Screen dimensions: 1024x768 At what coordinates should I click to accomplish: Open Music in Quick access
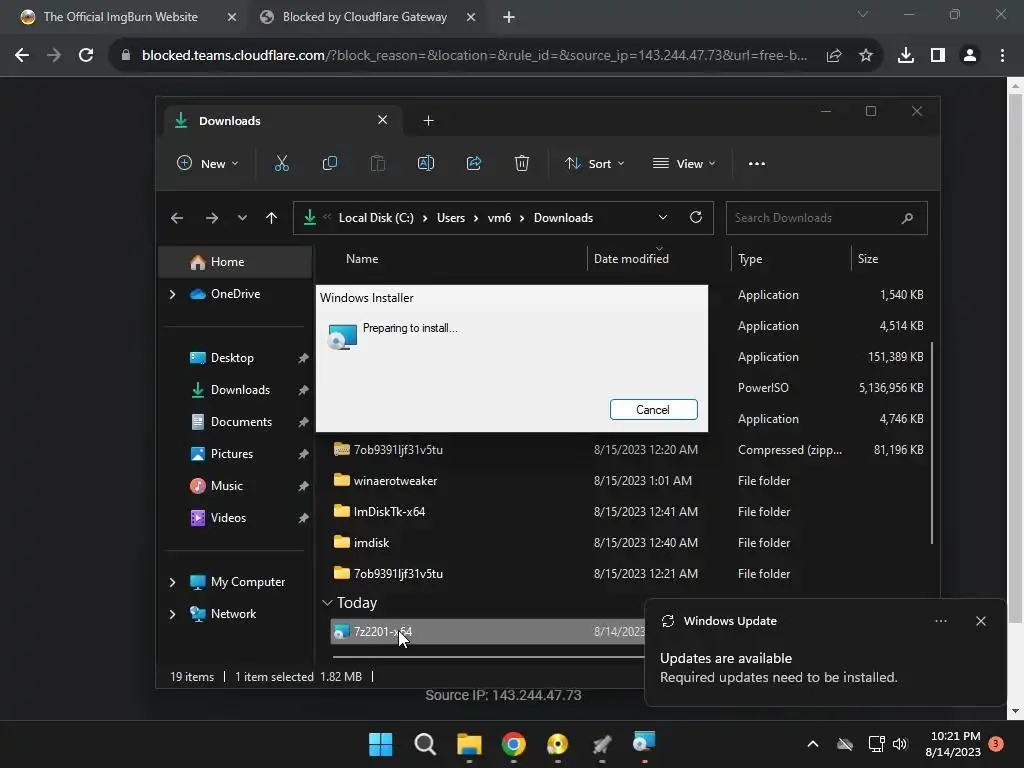point(226,486)
